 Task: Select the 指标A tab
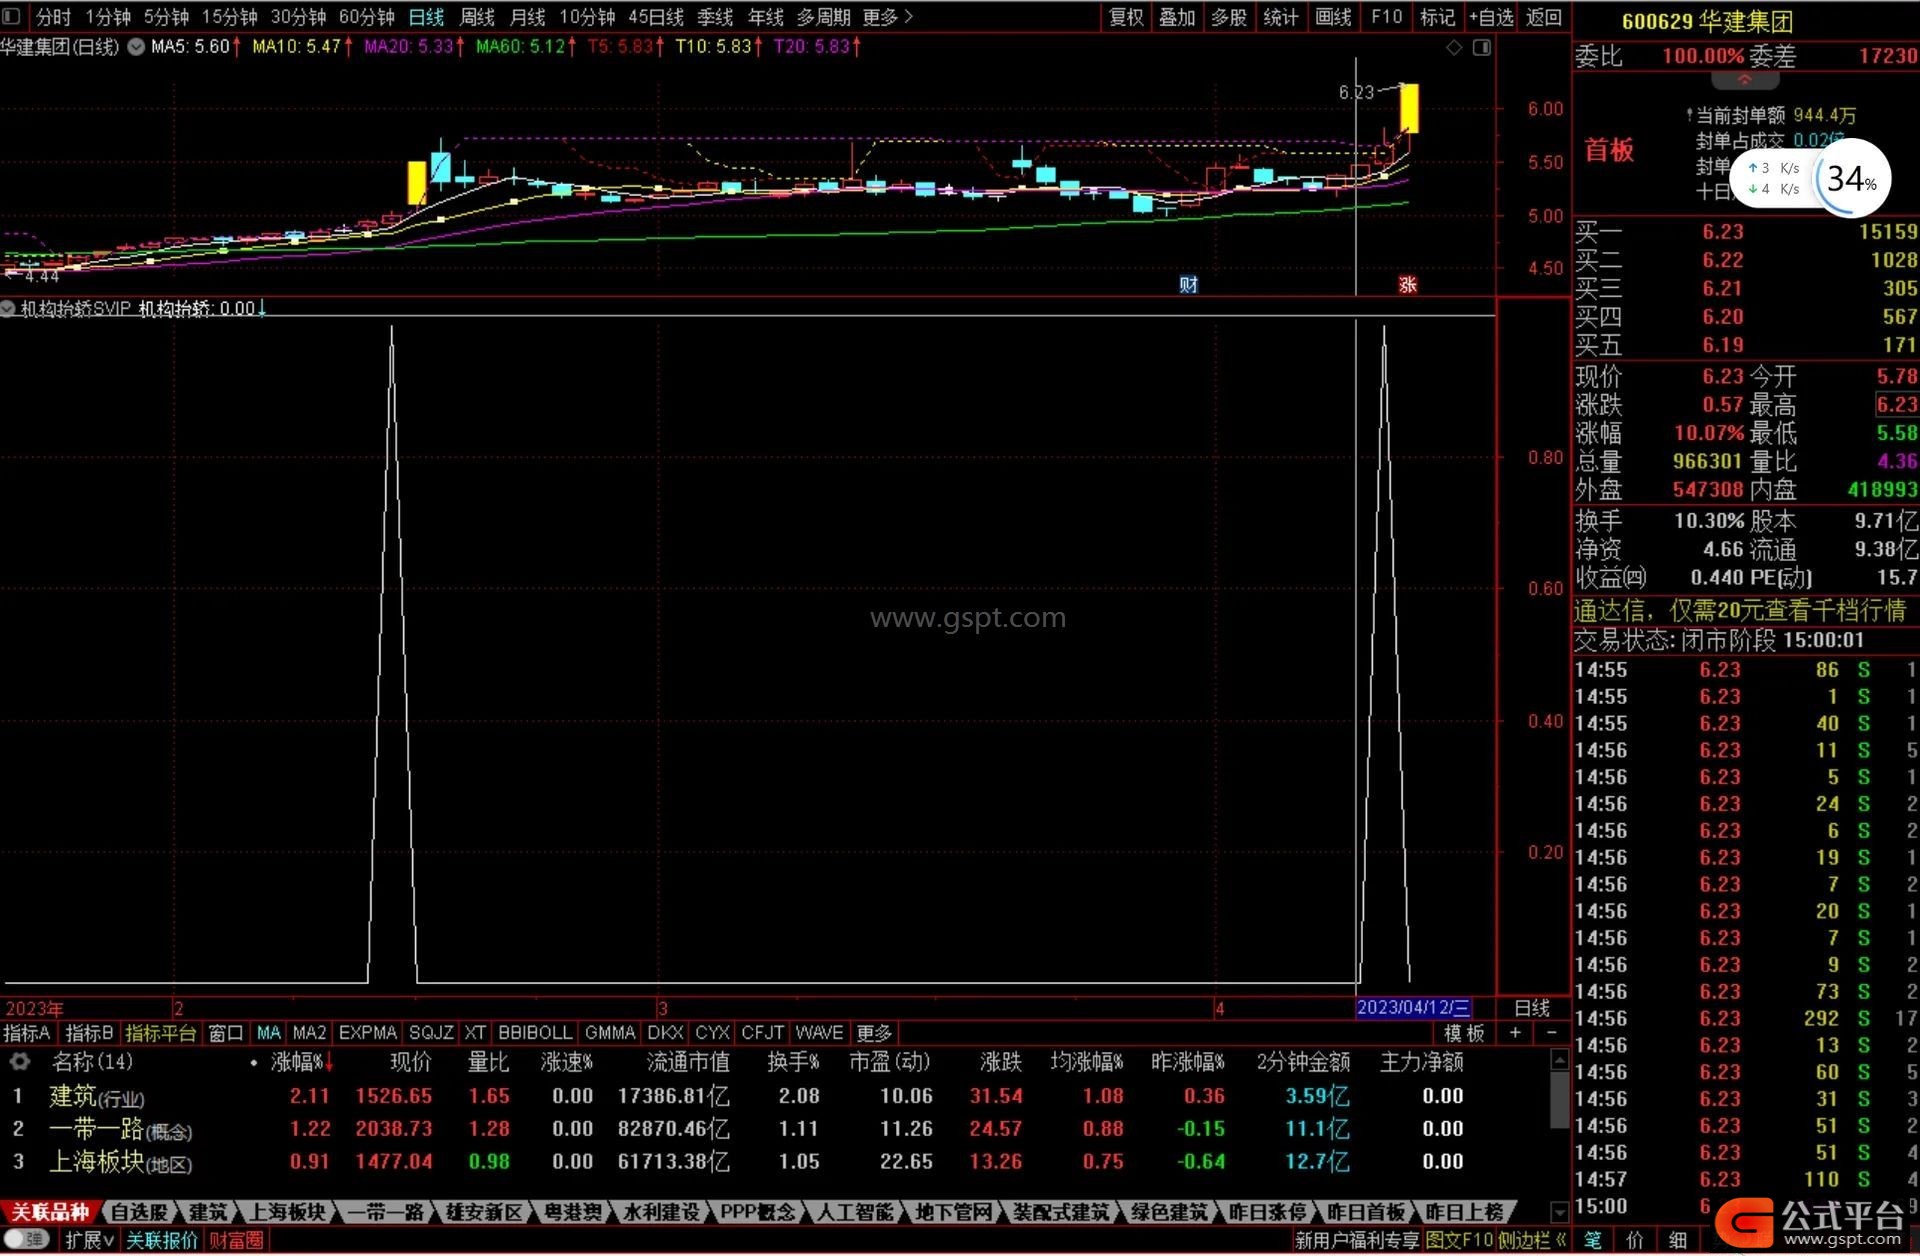27,1033
